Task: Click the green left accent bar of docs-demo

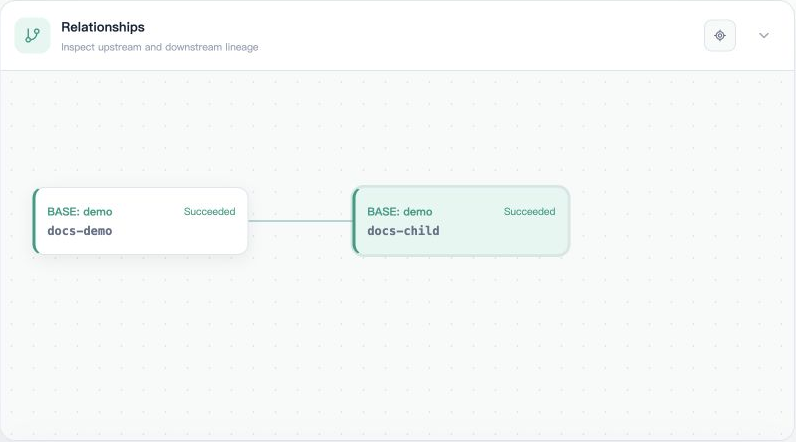Action: point(35,221)
